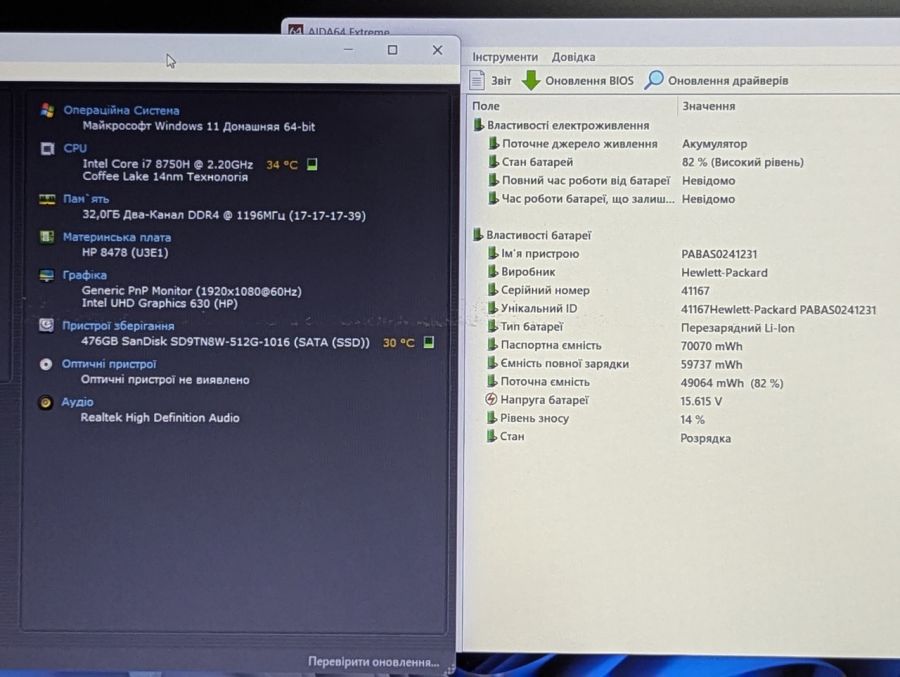Maximize the Speccy window
This screenshot has width=900, height=677.
coord(393,50)
